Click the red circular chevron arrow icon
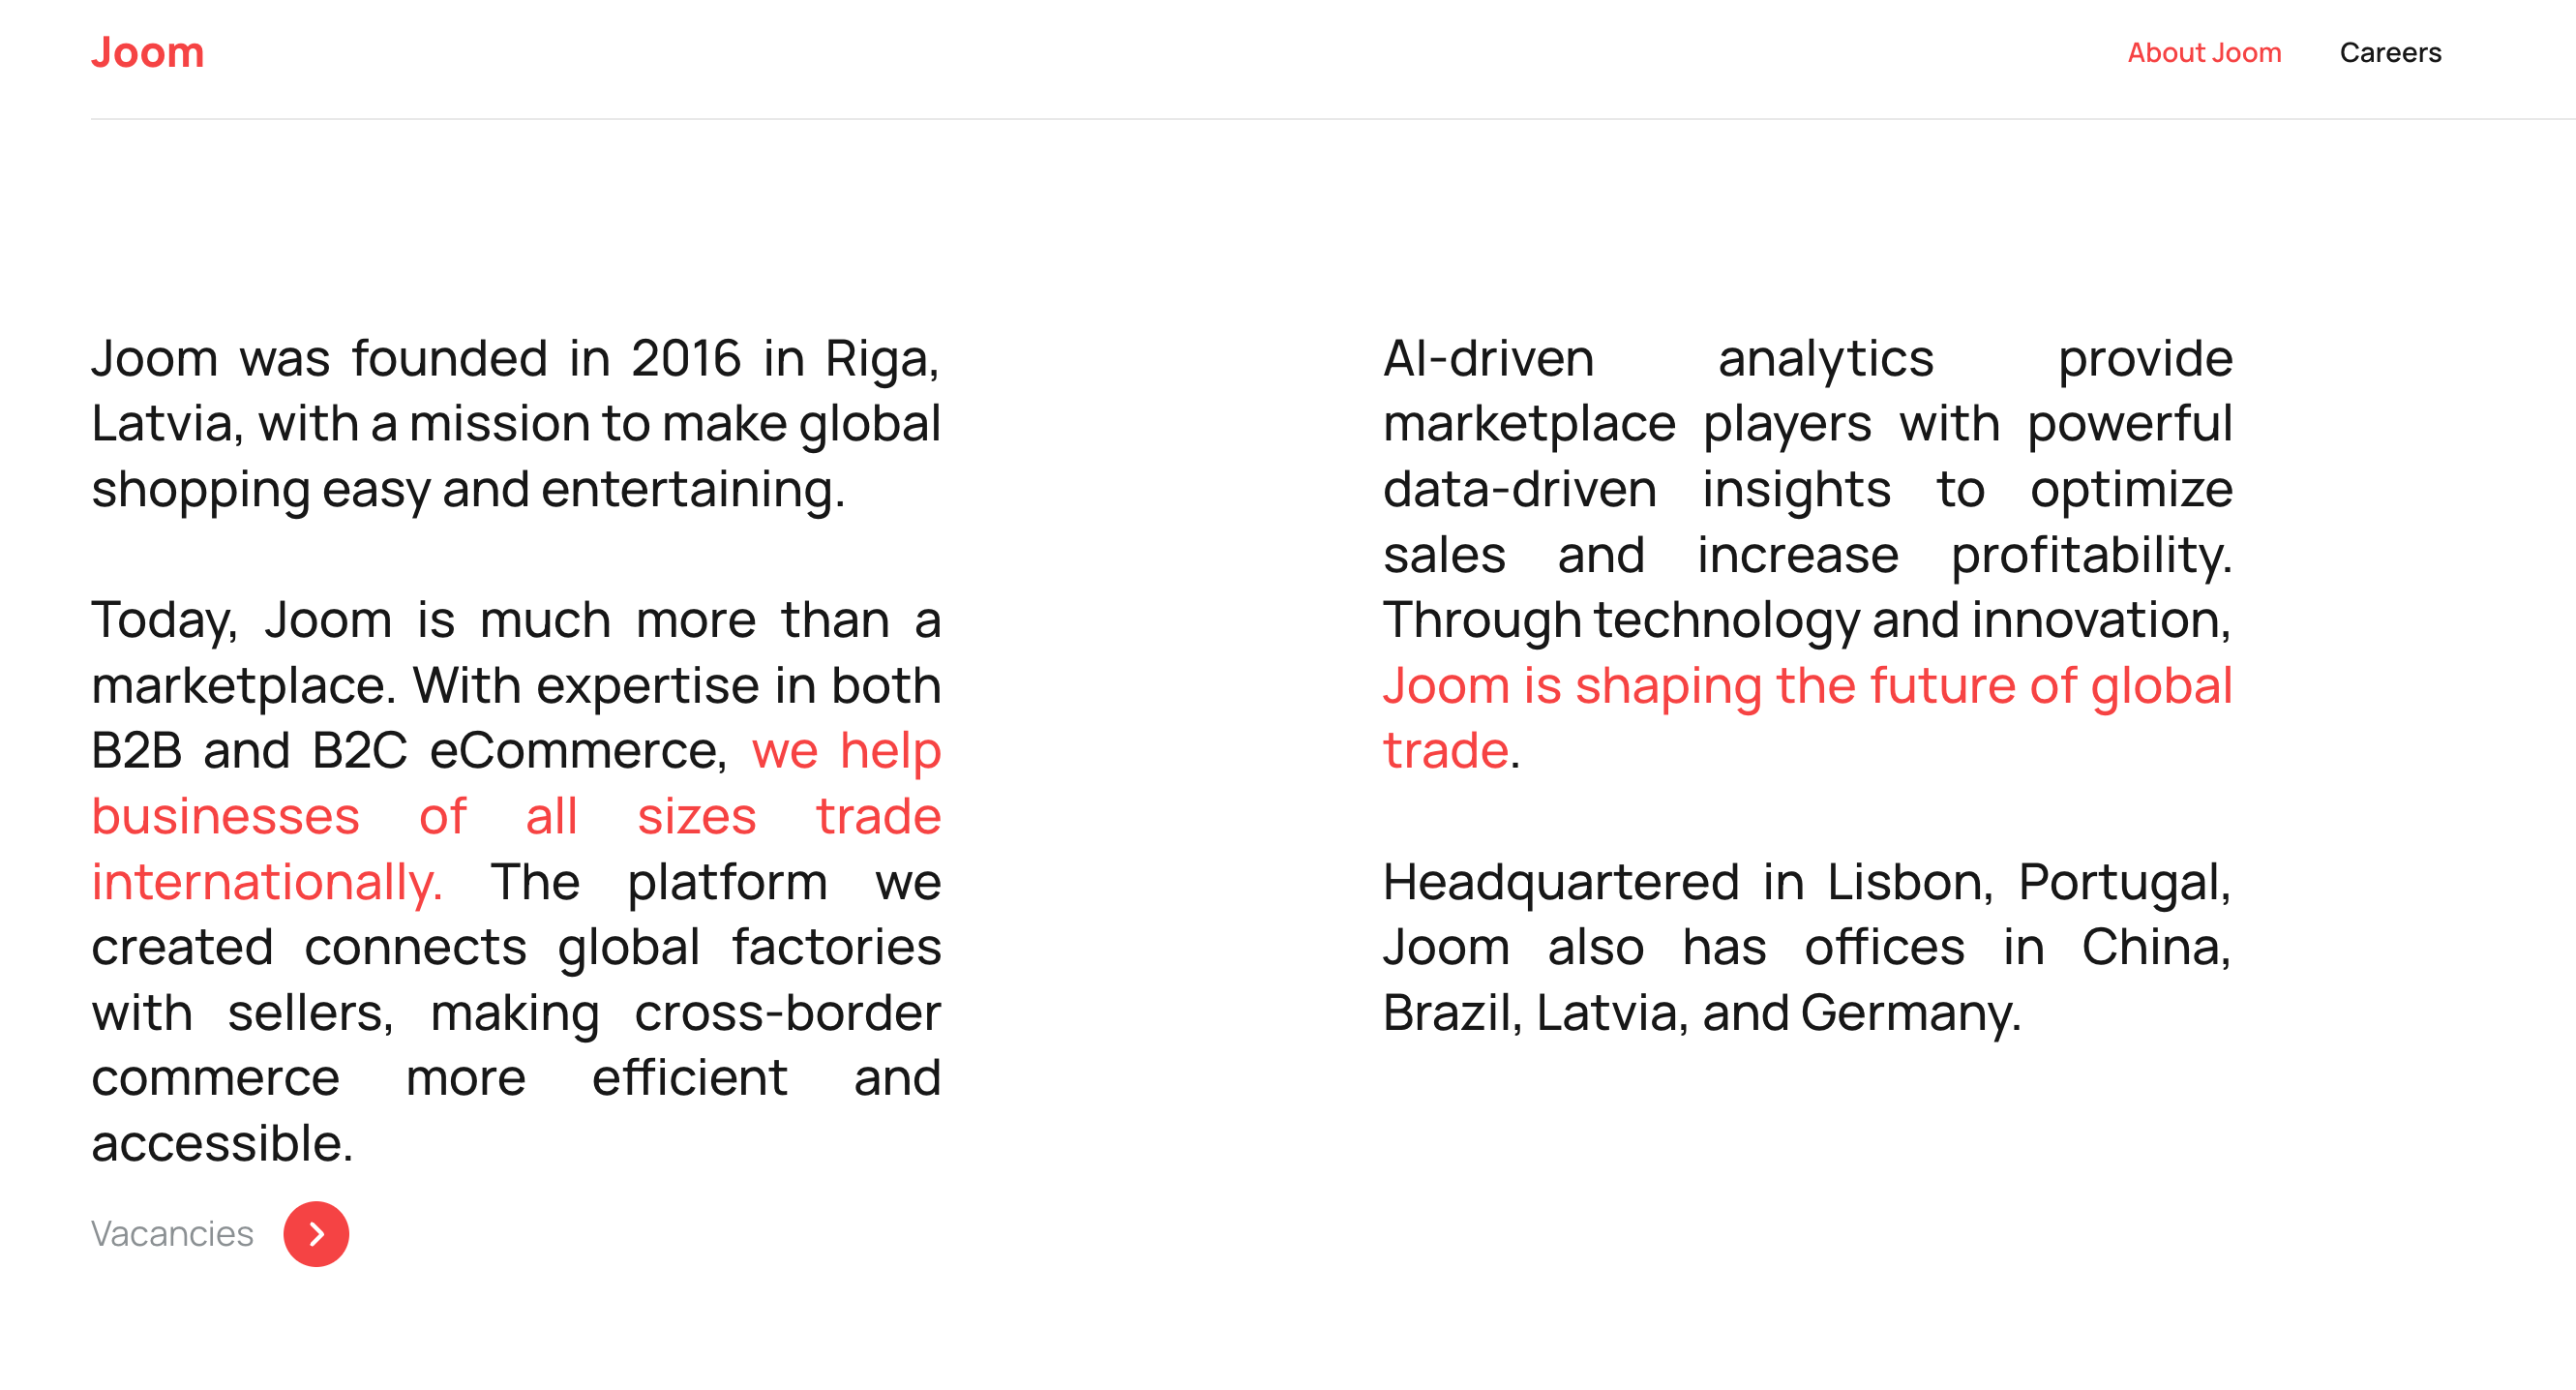The width and height of the screenshot is (2576, 1390). [316, 1234]
